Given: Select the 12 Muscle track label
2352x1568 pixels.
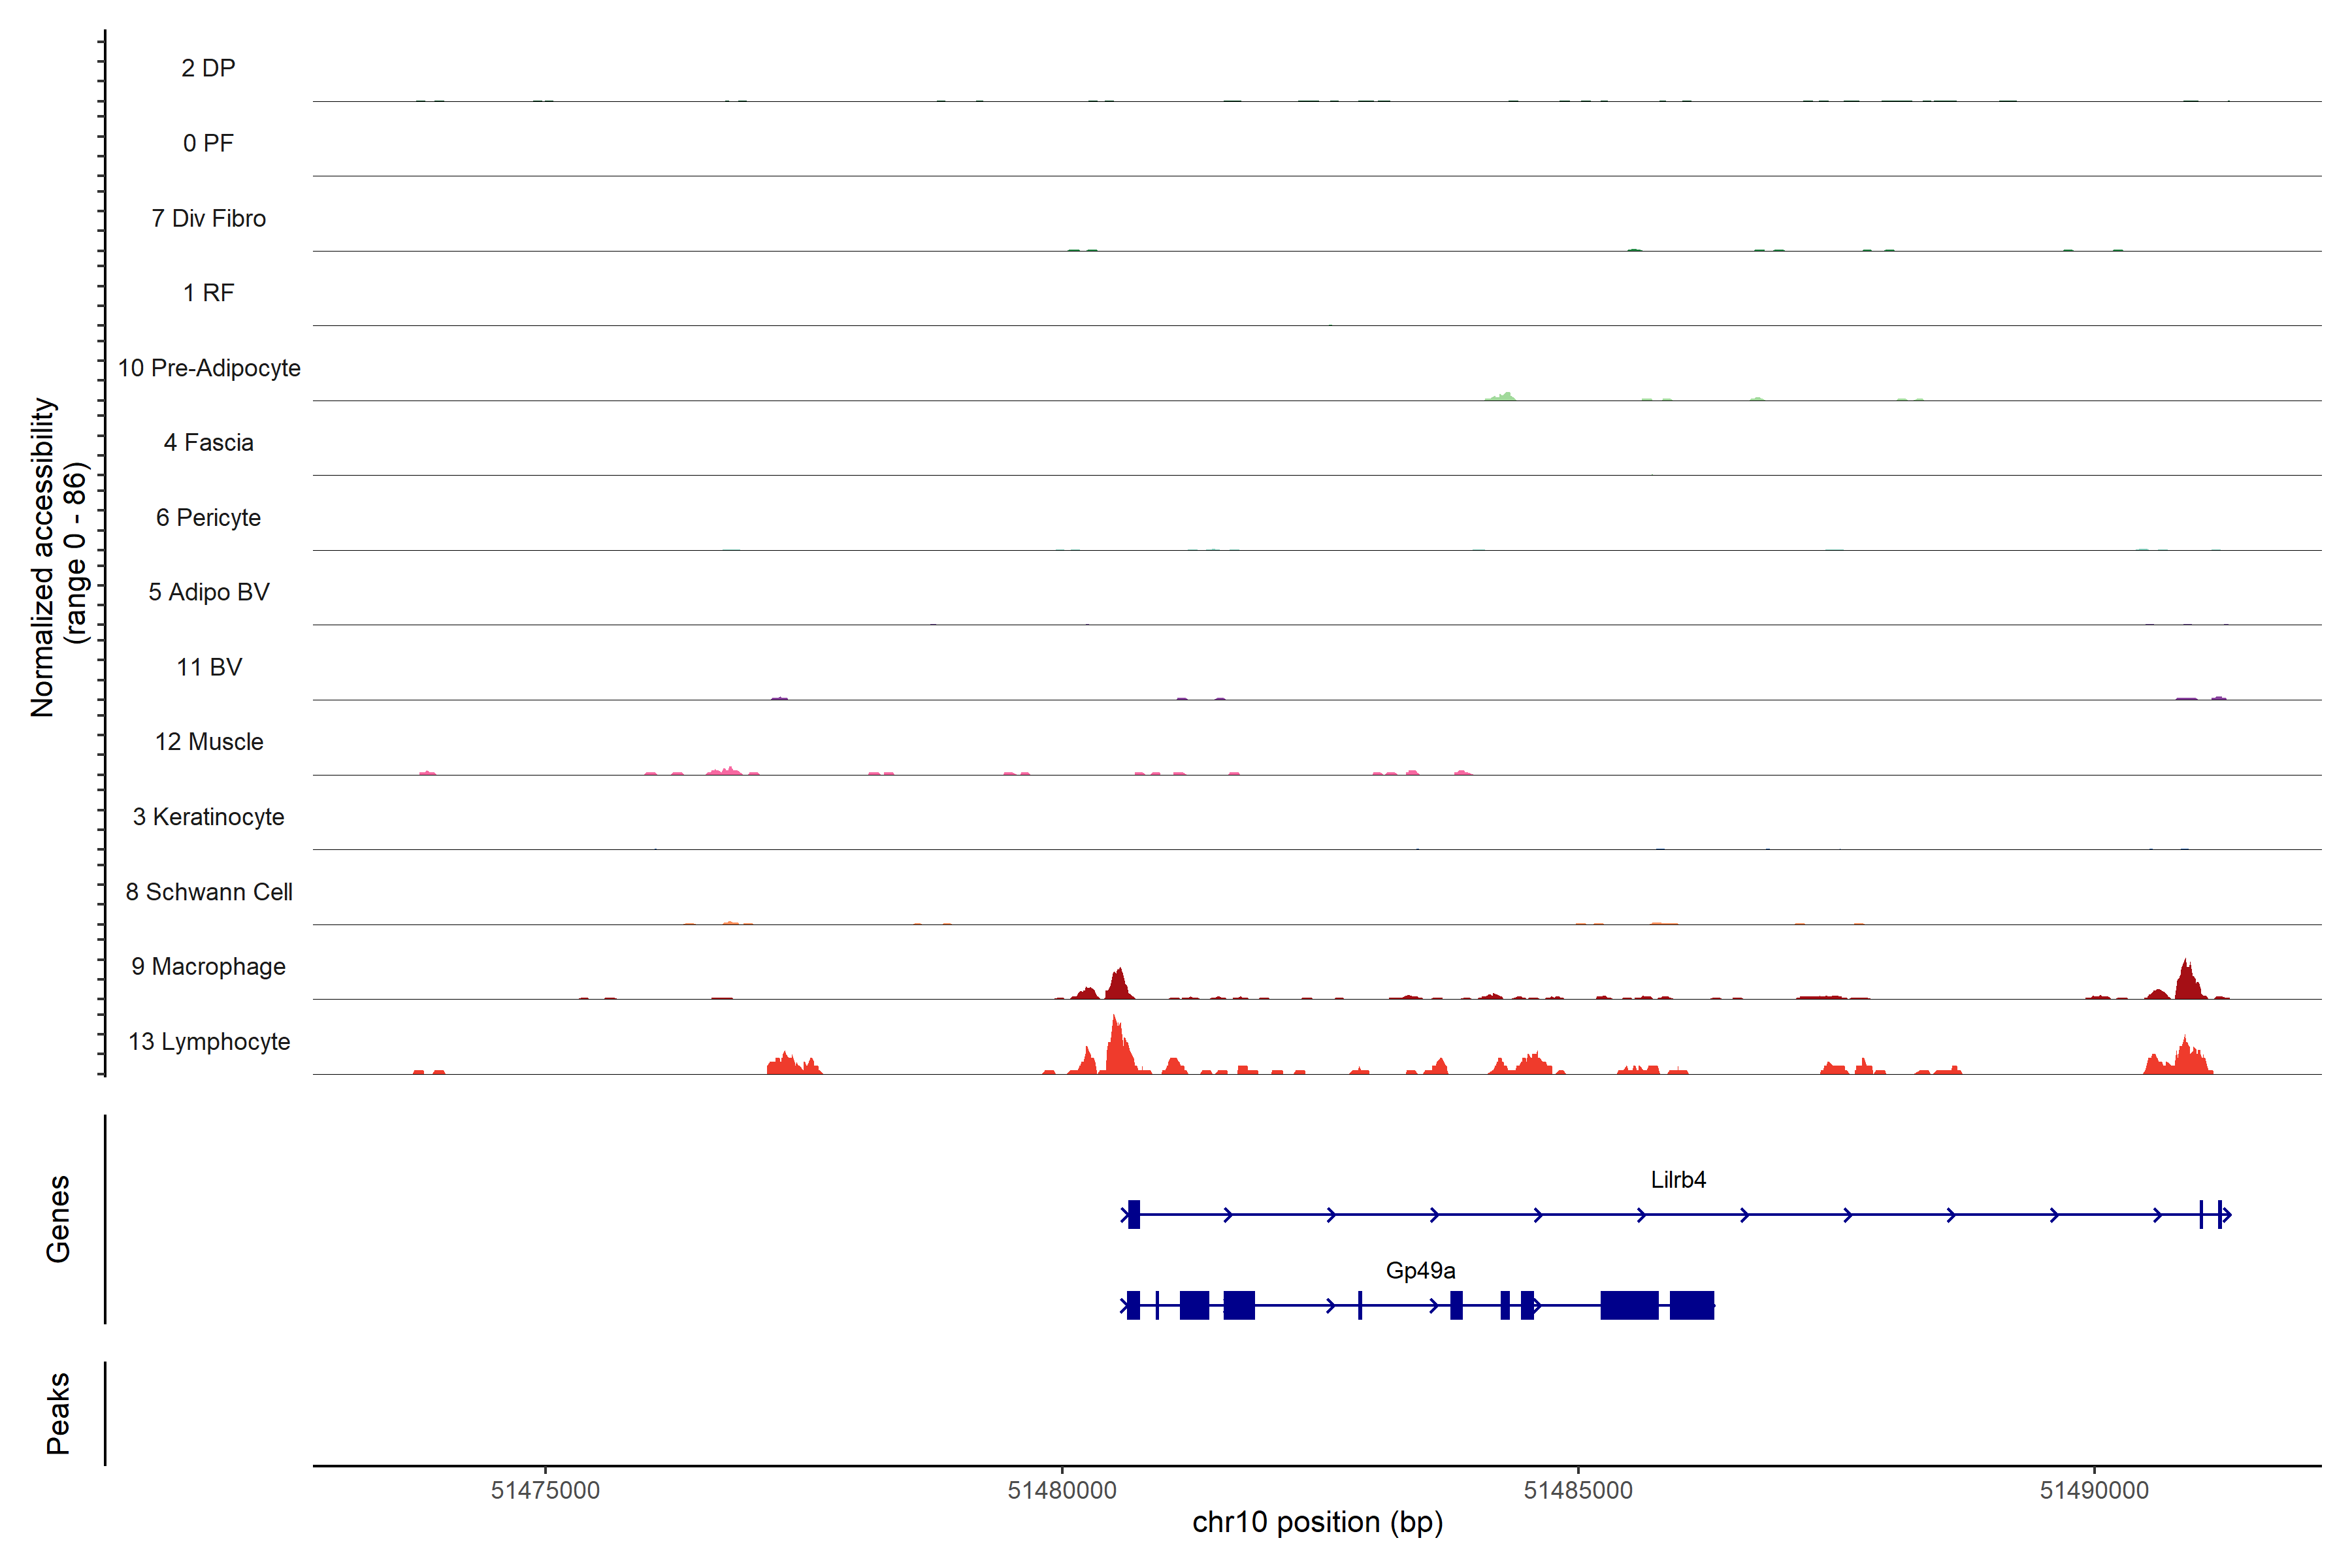Looking at the screenshot, I should (x=208, y=742).
